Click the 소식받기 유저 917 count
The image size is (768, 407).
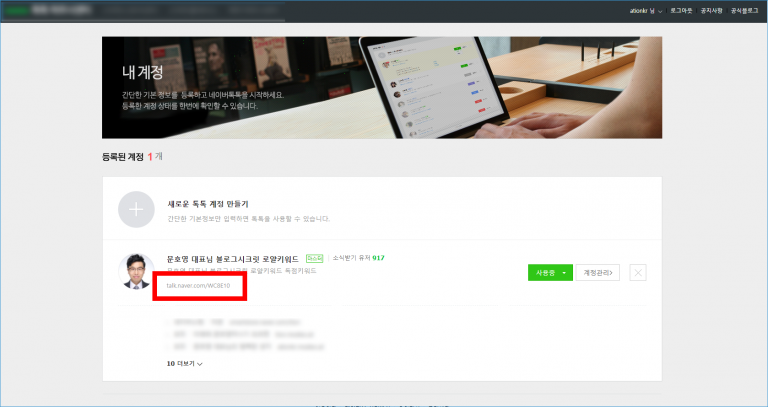(x=358, y=258)
